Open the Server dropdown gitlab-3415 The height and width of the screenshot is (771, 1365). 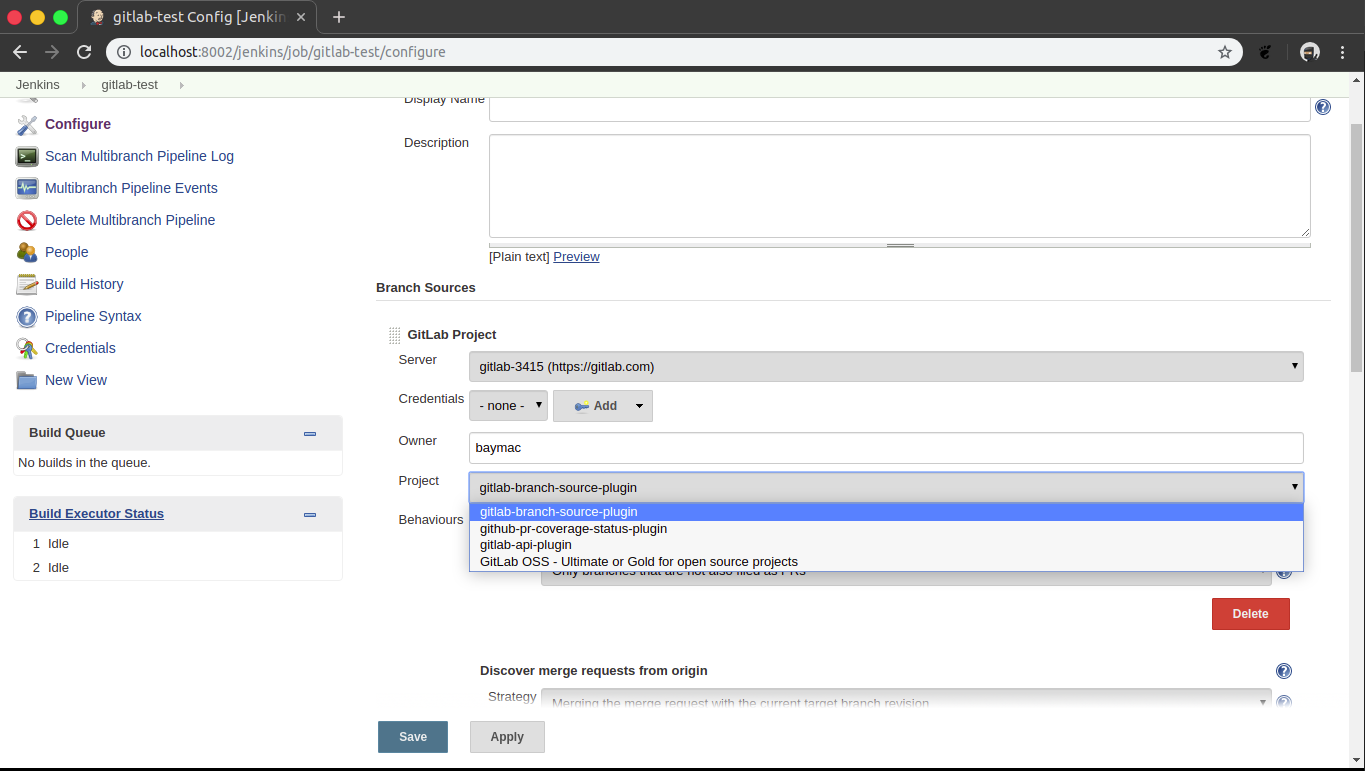(x=886, y=366)
